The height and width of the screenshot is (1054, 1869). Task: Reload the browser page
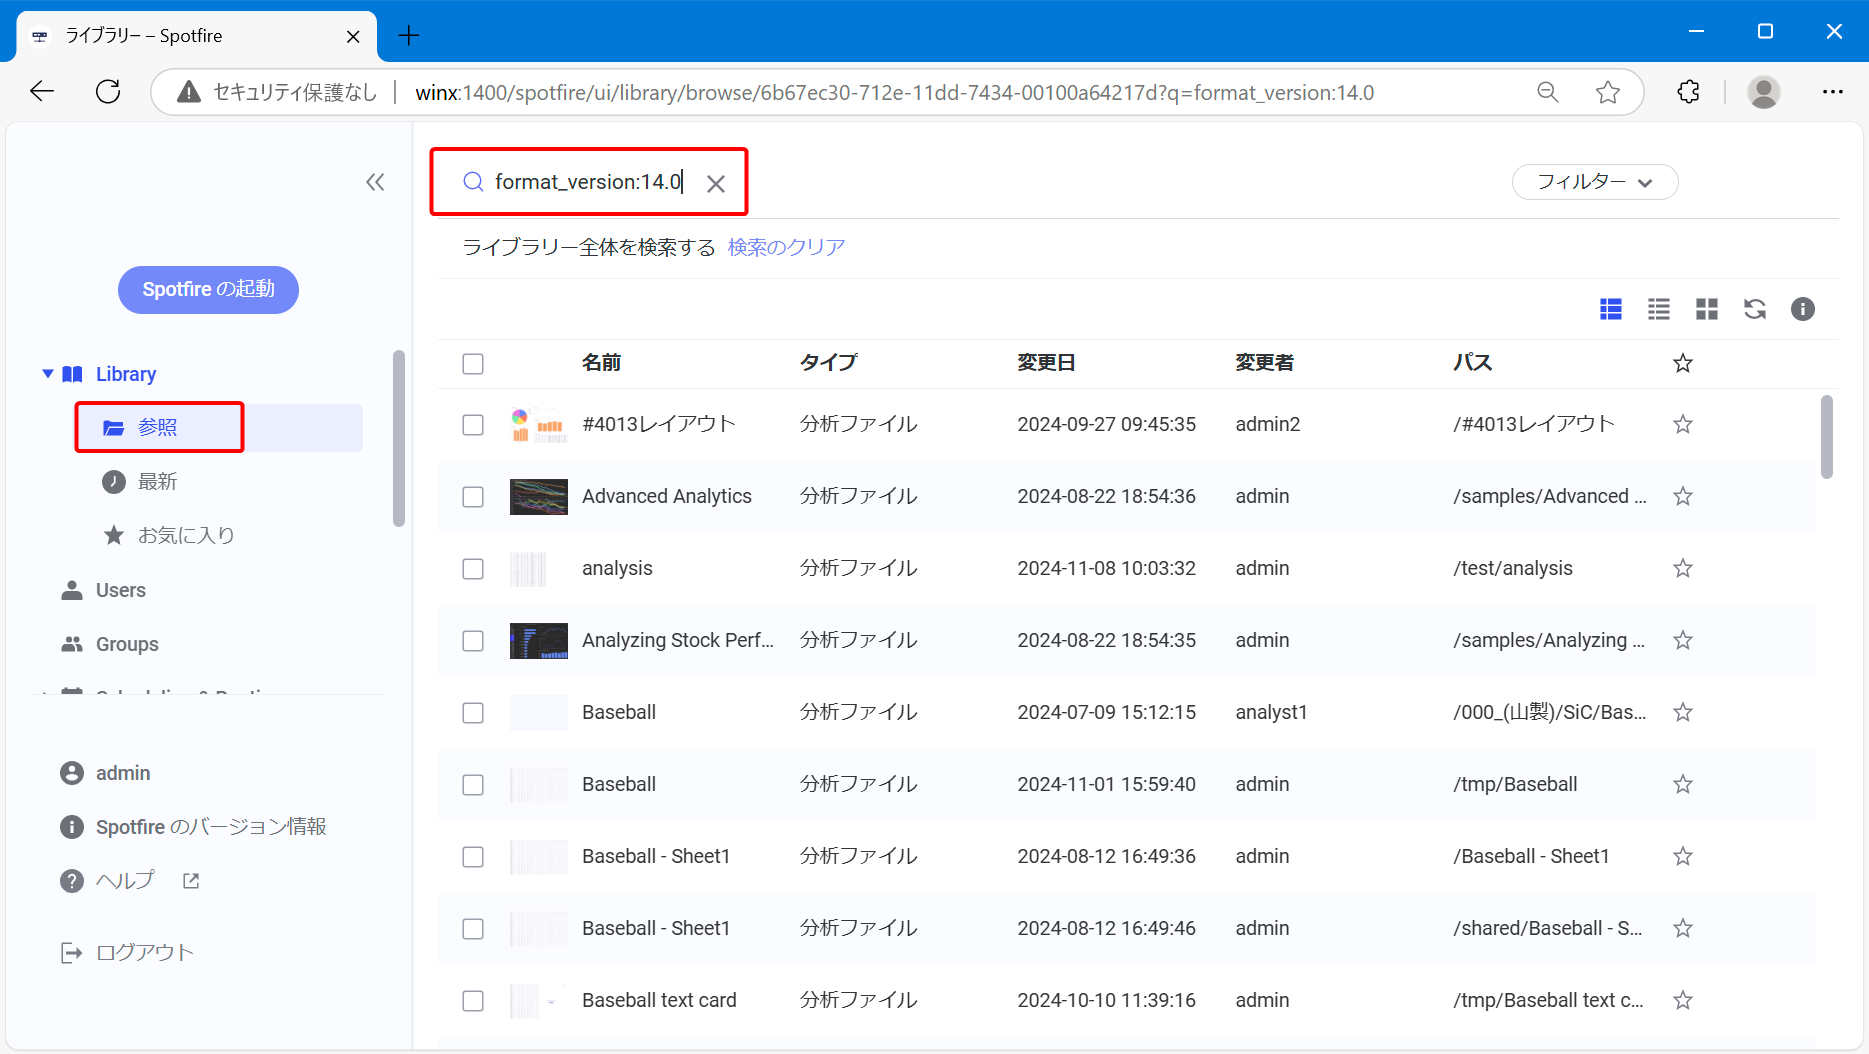(108, 92)
